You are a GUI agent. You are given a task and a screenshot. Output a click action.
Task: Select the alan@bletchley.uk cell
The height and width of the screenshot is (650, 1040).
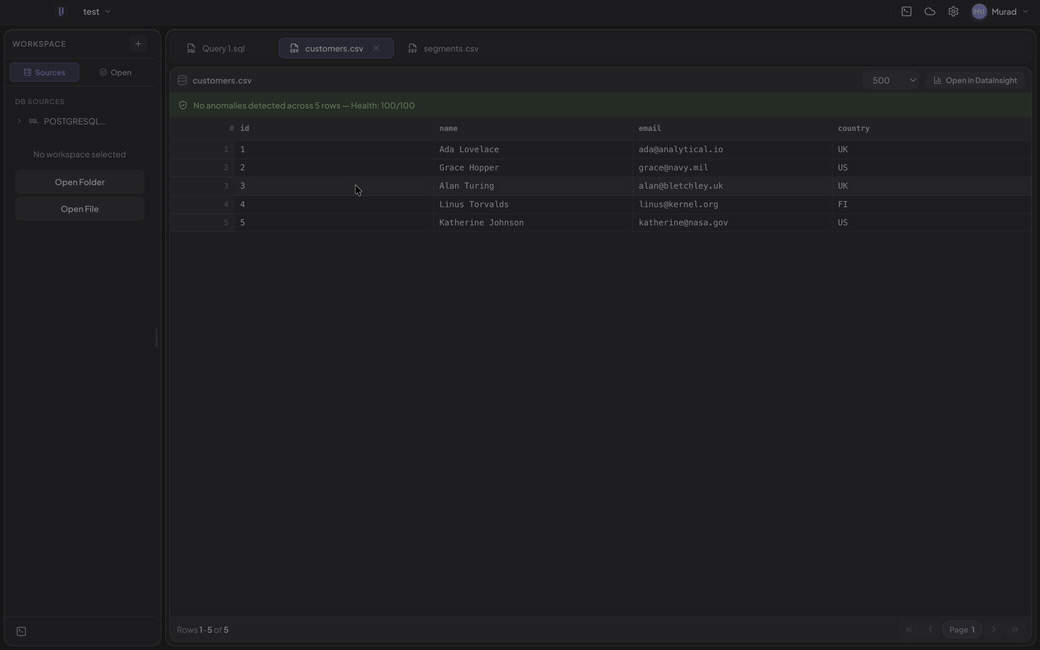[x=732, y=186]
